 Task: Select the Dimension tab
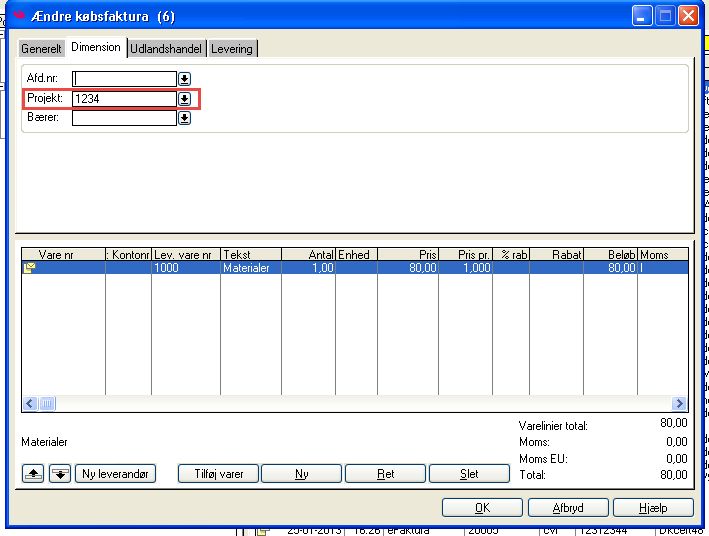click(96, 47)
